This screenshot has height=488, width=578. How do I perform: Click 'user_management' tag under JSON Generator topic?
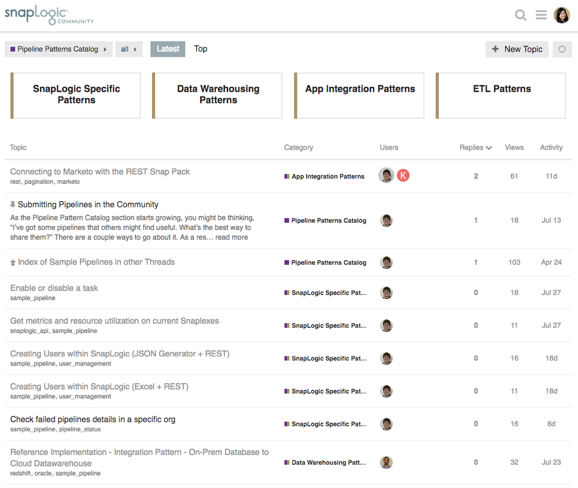pyautogui.click(x=85, y=364)
